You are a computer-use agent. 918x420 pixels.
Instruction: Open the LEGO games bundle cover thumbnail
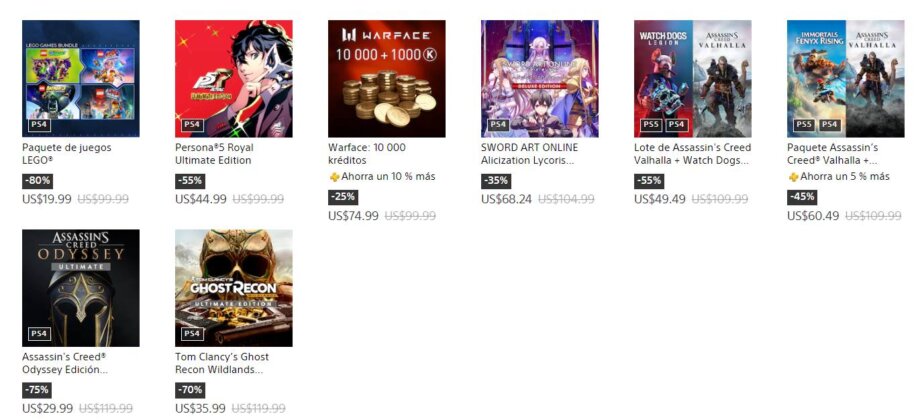coord(81,78)
